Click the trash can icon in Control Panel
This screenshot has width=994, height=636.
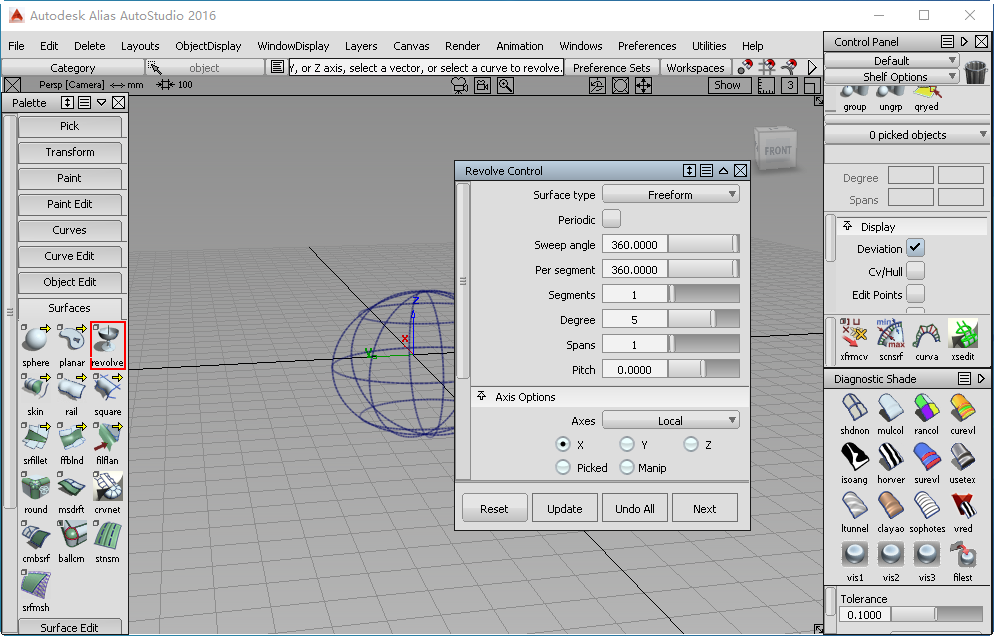point(976,71)
